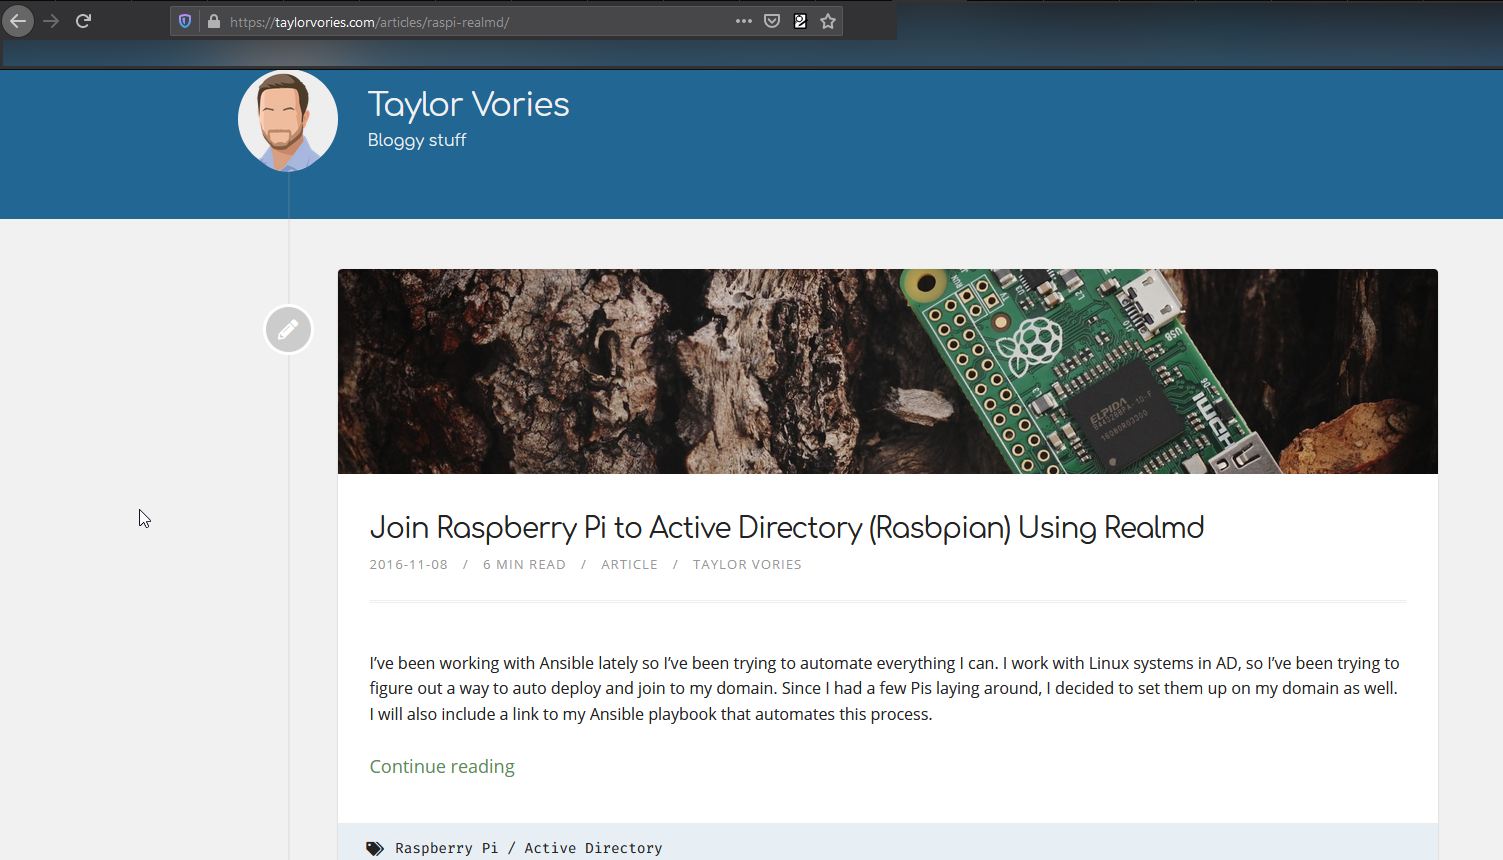Open the Continue reading link

tap(441, 766)
